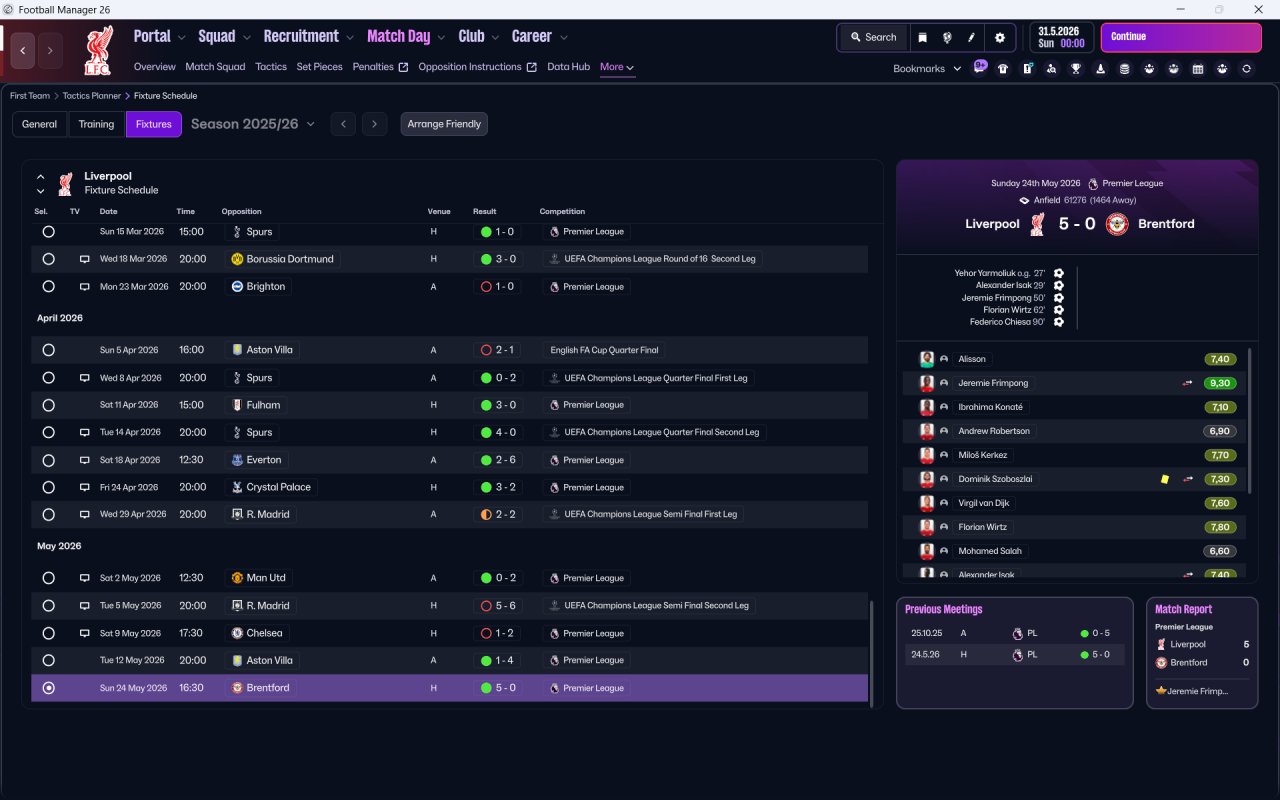The height and width of the screenshot is (800, 1280).
Task: Open the training cone bookmark icon
Action: click(1100, 69)
